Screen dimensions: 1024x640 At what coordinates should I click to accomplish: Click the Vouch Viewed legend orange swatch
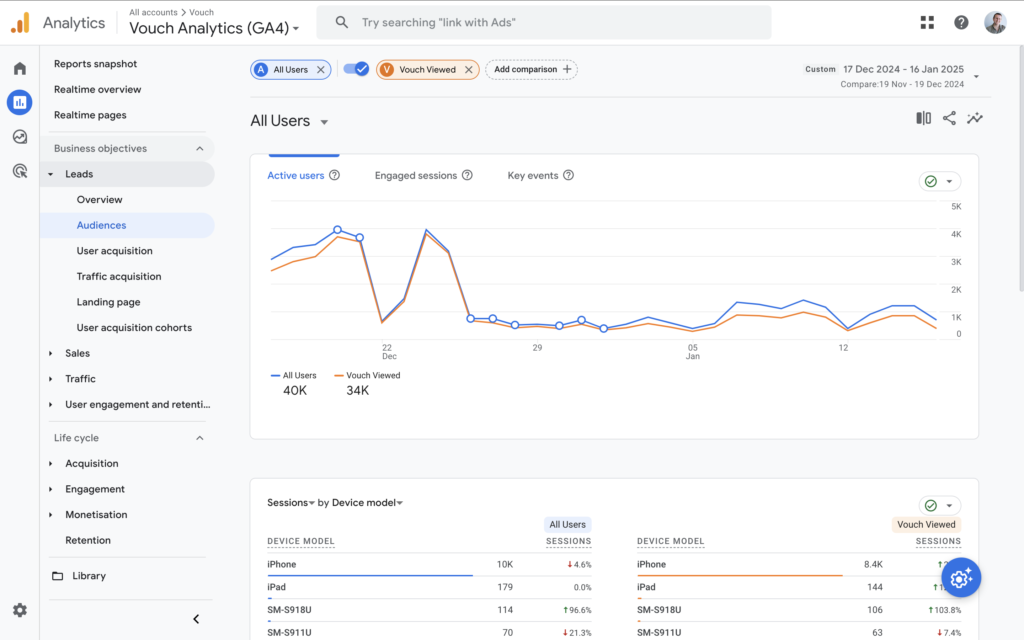point(339,376)
